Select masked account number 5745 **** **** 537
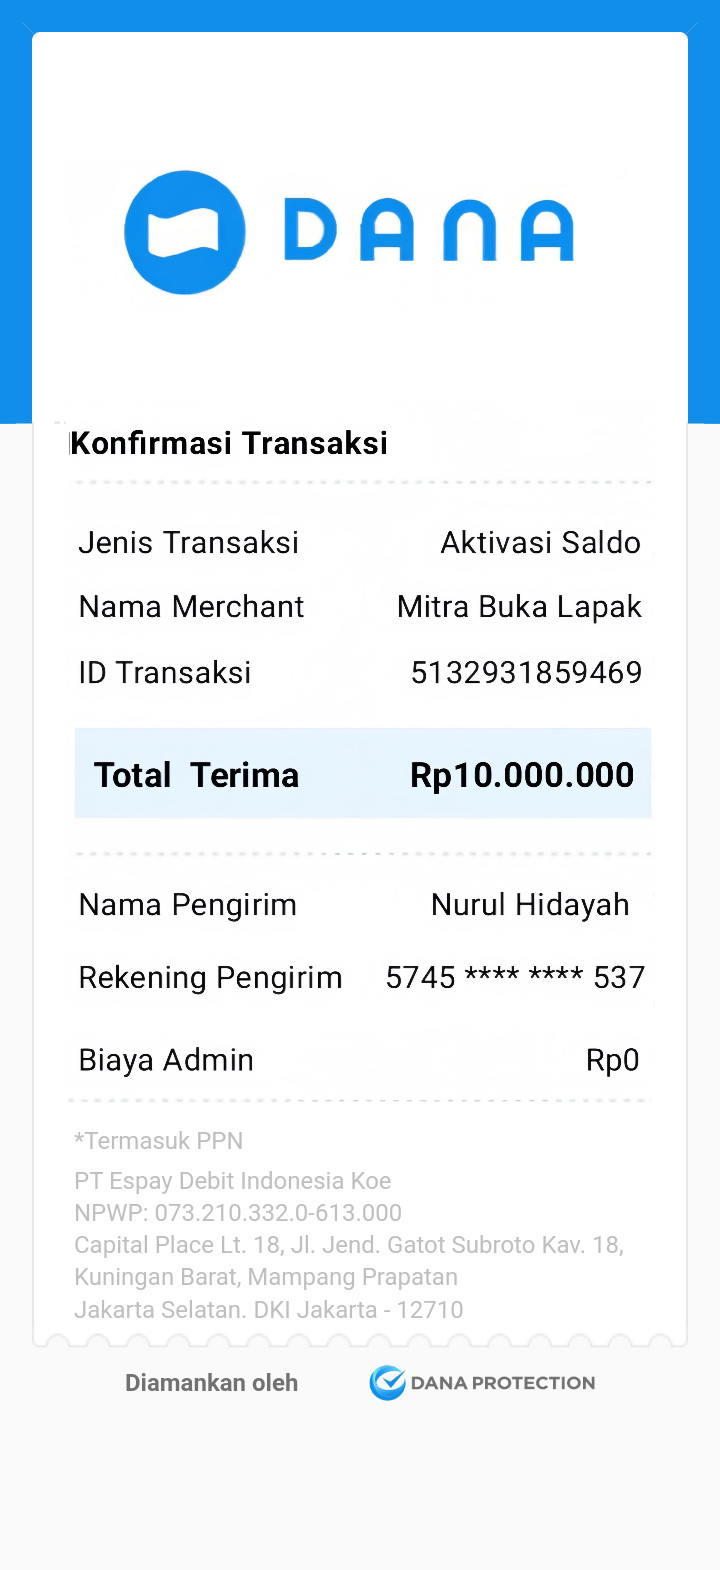Image resolution: width=720 pixels, height=1570 pixels. pyautogui.click(x=516, y=977)
